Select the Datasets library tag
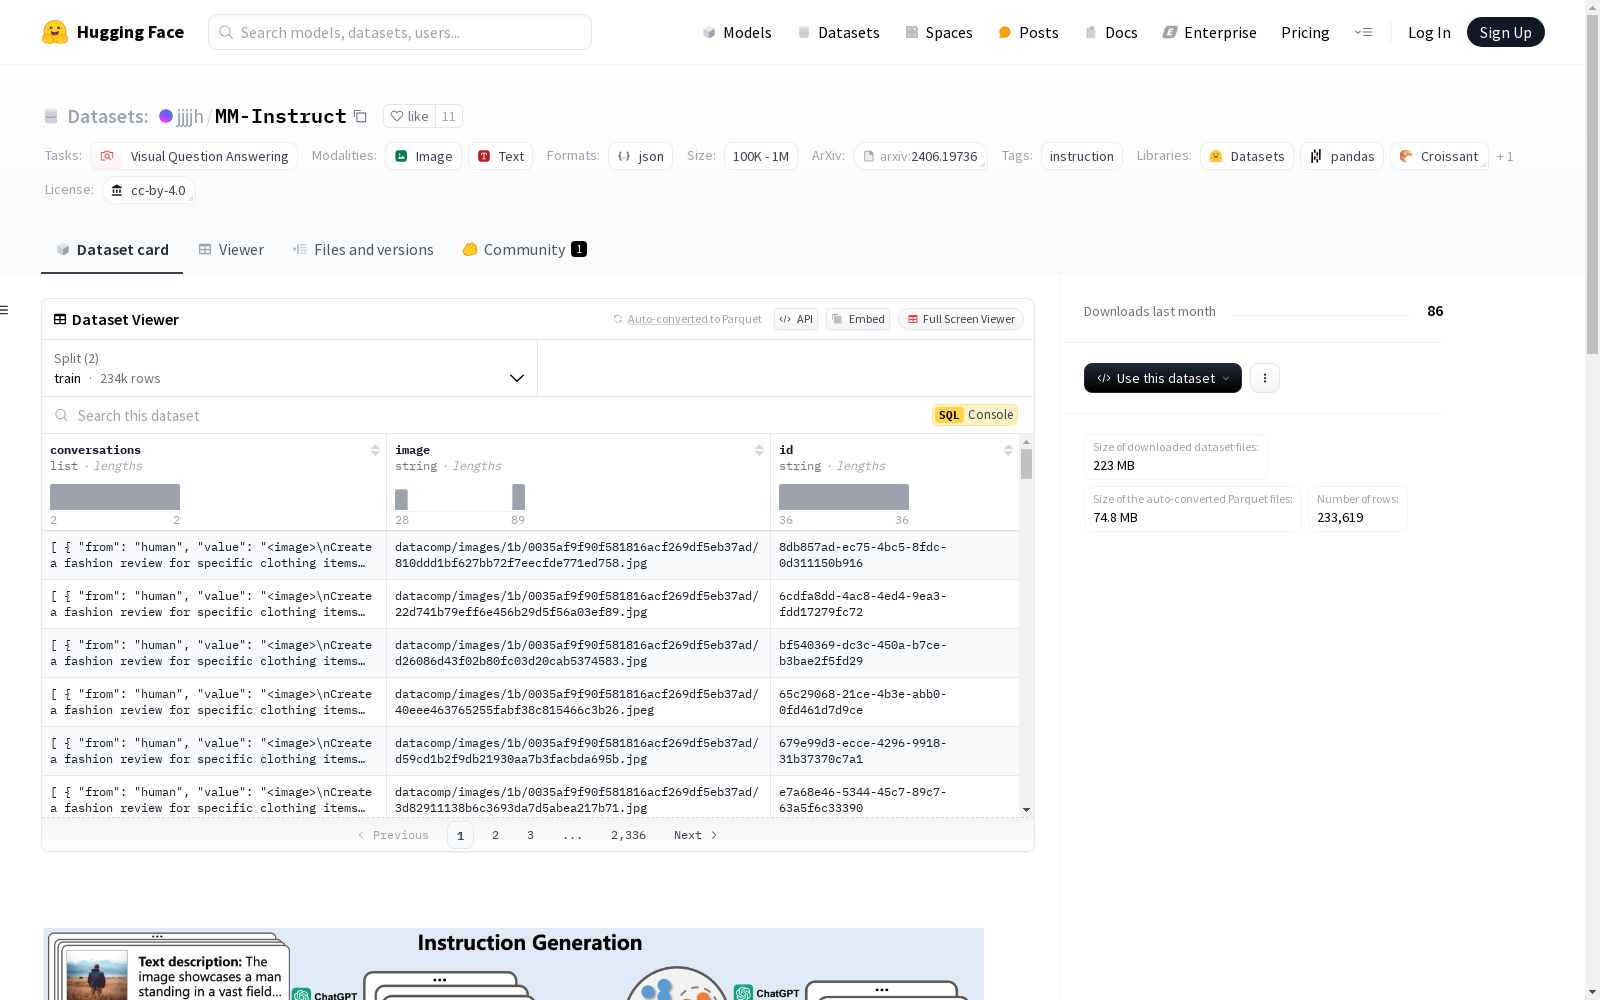Viewport: 1600px width, 1000px height. pyautogui.click(x=1247, y=156)
